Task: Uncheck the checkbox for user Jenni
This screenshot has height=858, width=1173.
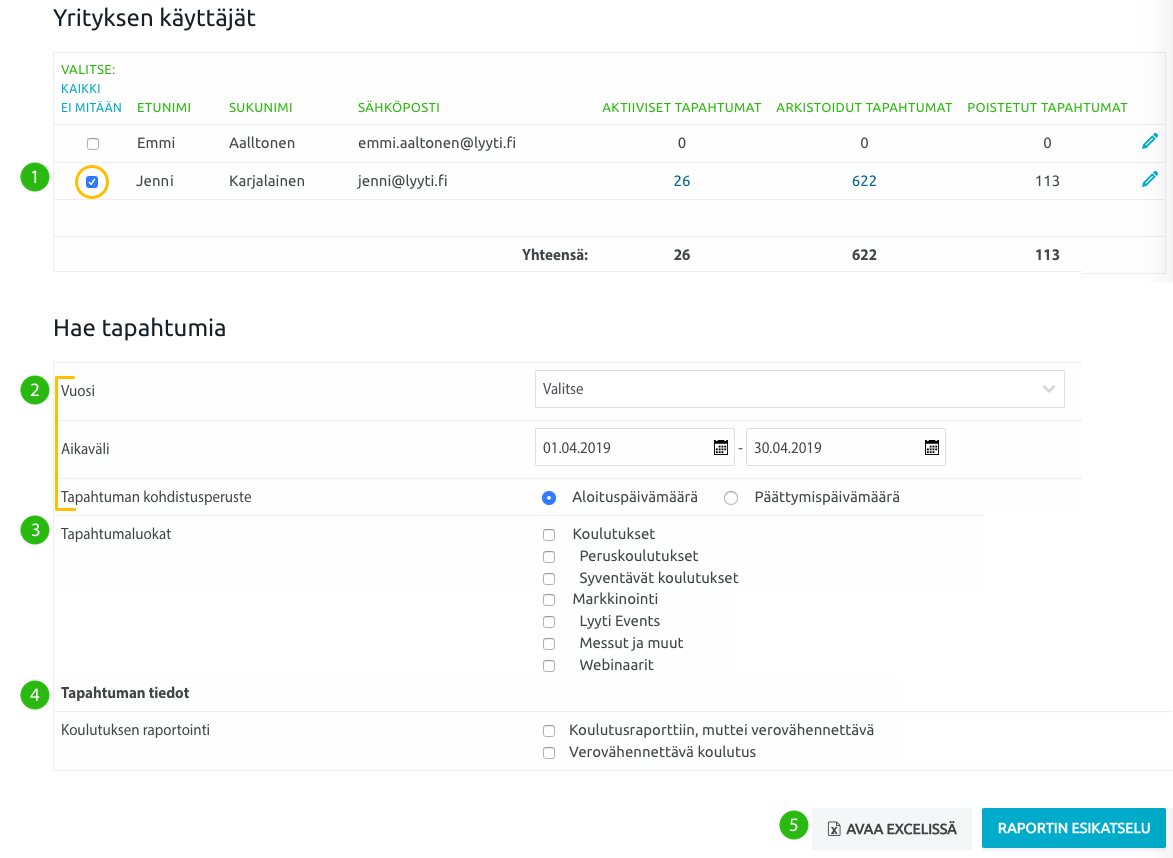Action: [92, 182]
